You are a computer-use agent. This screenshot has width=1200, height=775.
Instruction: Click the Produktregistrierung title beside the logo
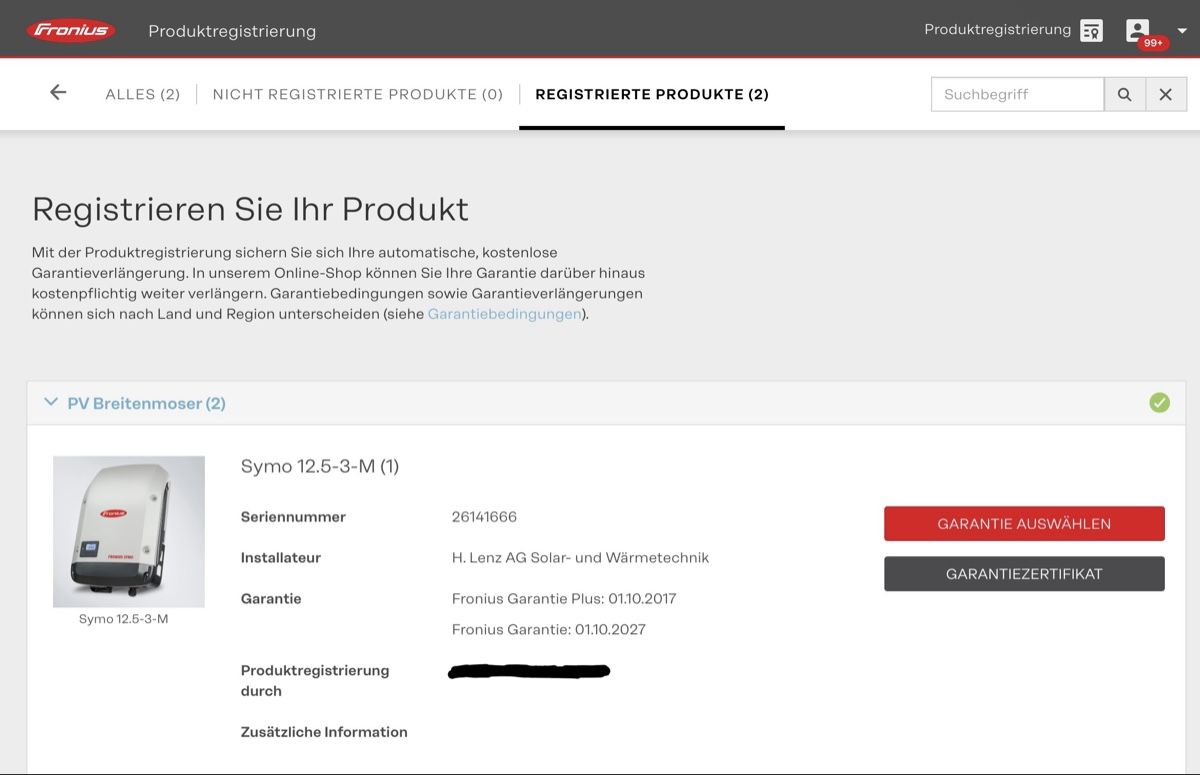(x=232, y=31)
